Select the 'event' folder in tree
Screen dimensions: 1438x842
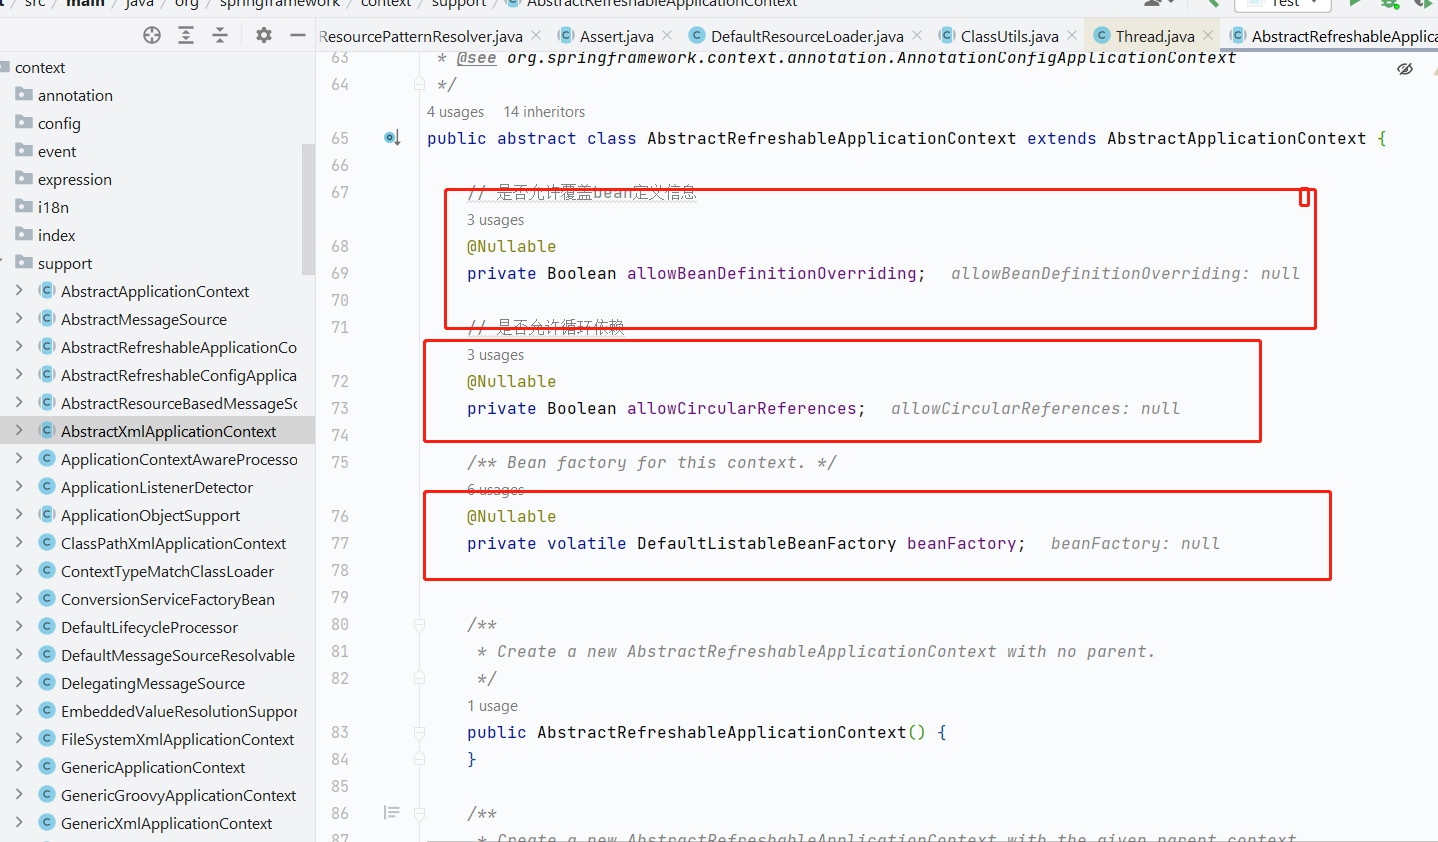click(56, 151)
